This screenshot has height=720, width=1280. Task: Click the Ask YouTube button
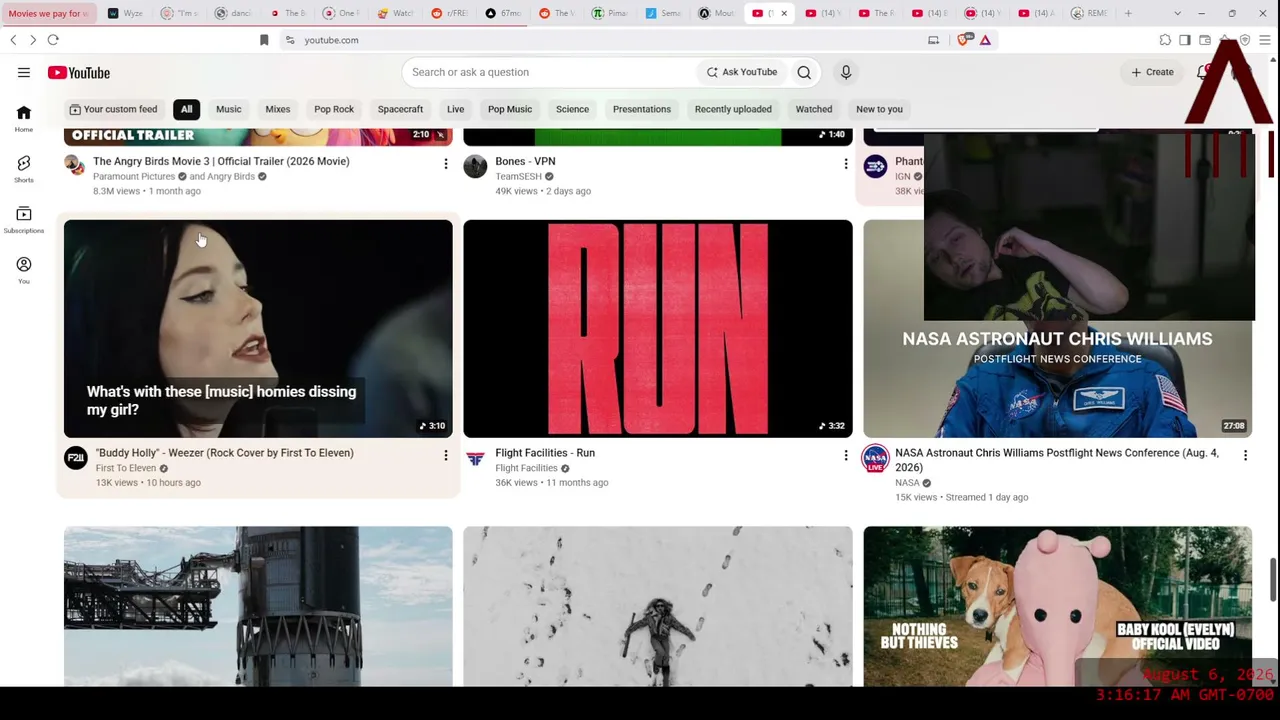742,72
